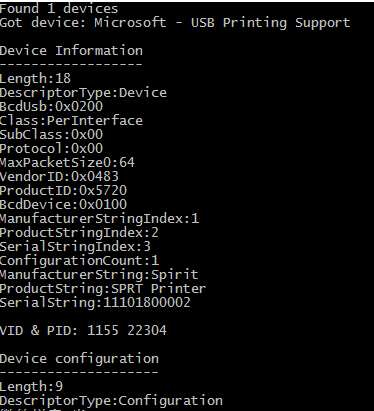Click the 'DescriptorType:Device' line
This screenshot has height=411, width=374.
(83, 93)
